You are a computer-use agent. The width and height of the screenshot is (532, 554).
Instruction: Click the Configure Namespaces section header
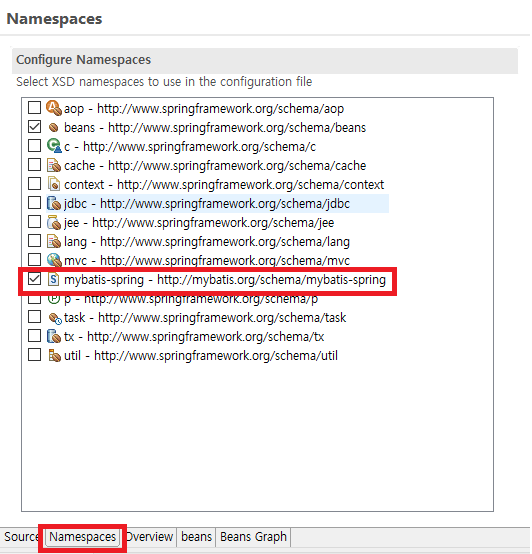click(265, 60)
